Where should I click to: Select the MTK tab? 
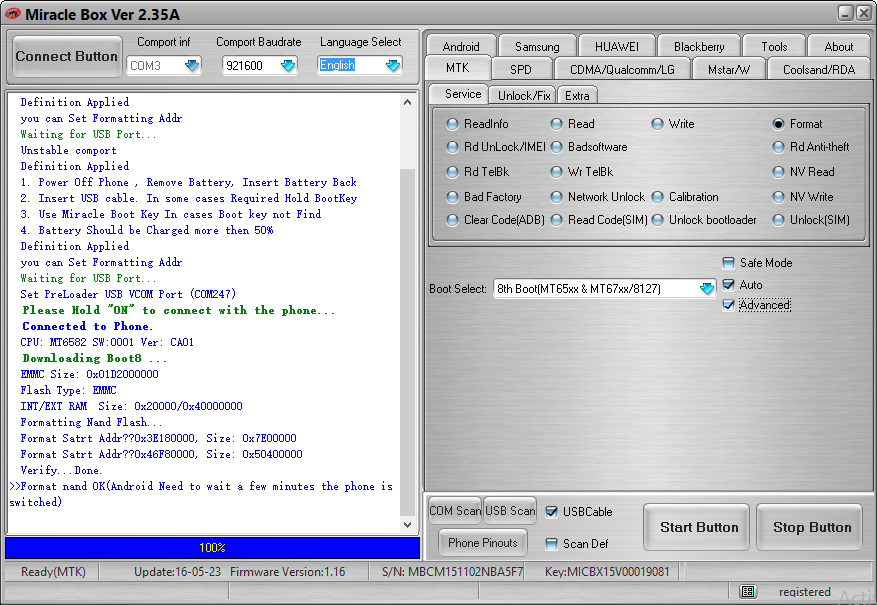pos(458,68)
